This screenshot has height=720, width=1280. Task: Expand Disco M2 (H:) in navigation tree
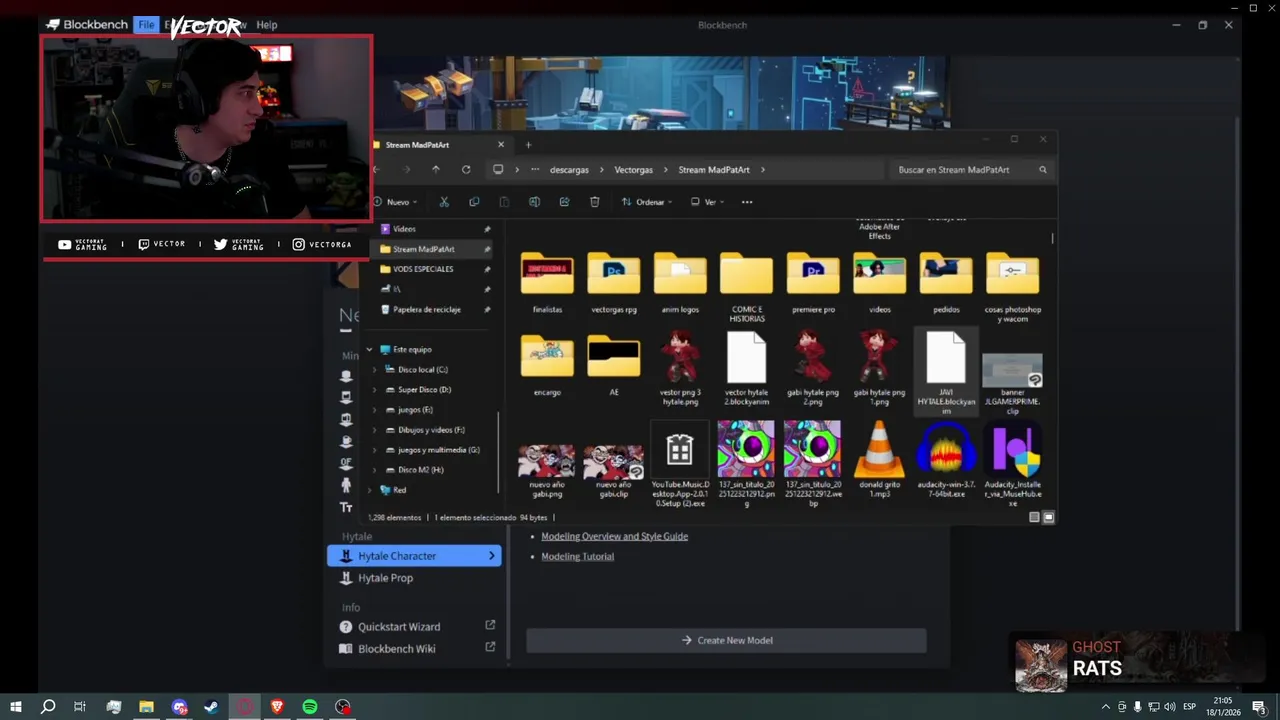(x=375, y=470)
